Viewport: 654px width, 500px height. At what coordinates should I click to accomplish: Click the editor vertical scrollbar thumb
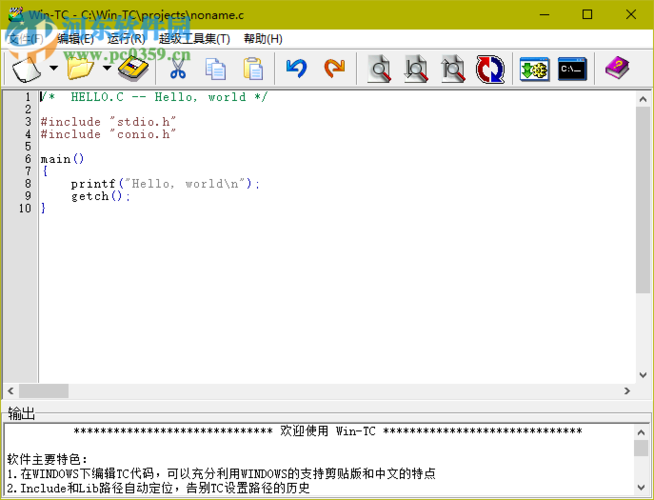tap(643, 200)
